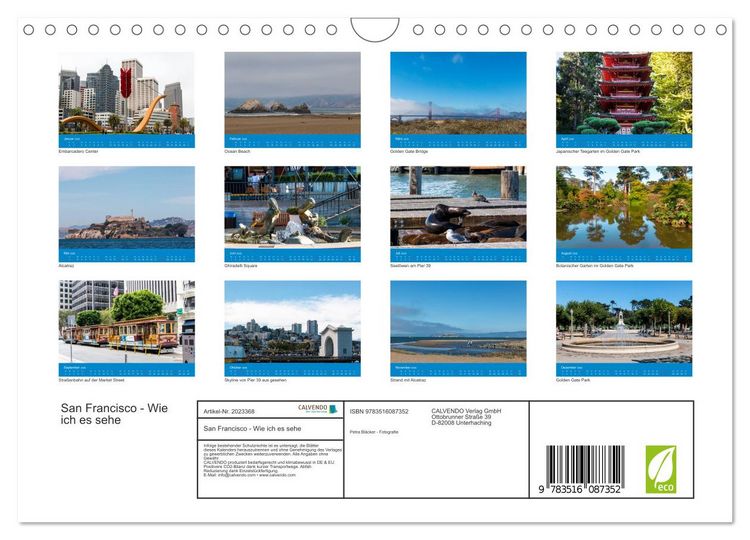
Task: Select the Market Street cable car photo
Action: tap(127, 321)
